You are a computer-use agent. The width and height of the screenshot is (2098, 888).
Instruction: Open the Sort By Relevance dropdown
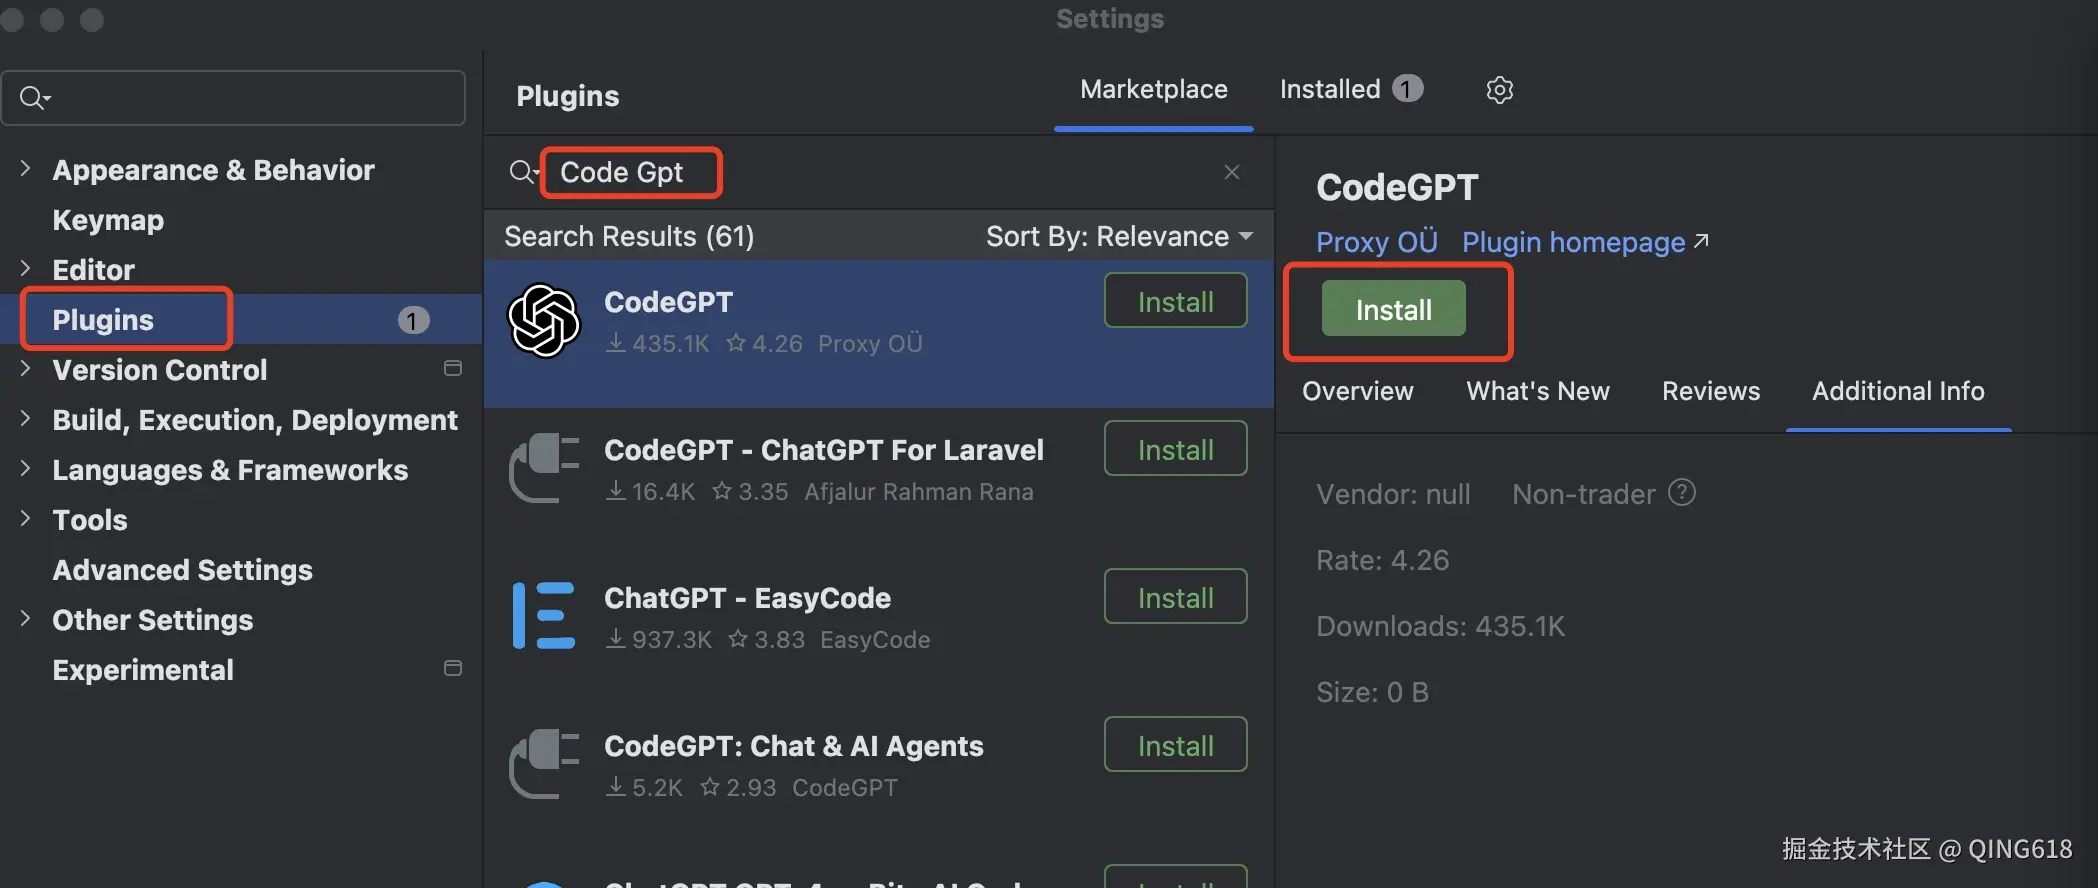[1119, 236]
